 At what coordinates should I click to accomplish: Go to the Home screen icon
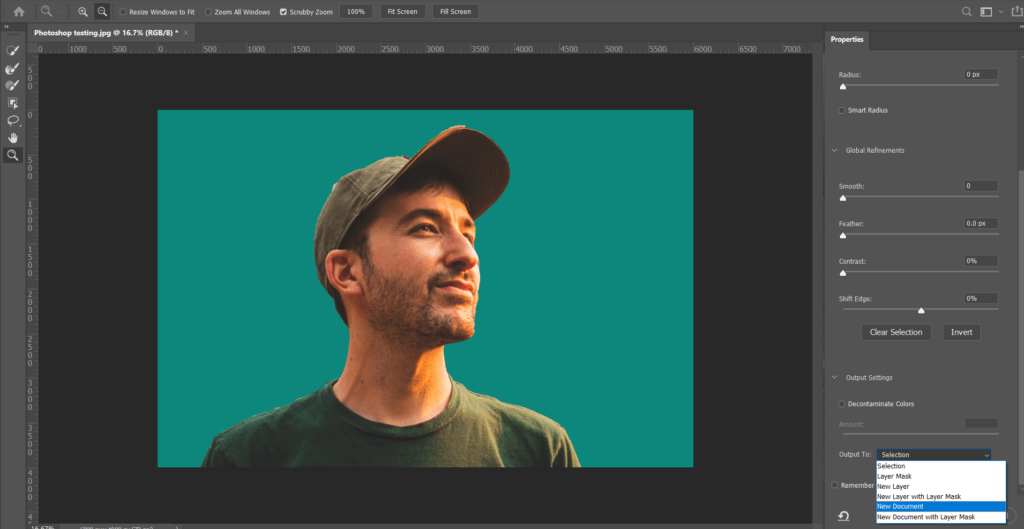(x=19, y=11)
